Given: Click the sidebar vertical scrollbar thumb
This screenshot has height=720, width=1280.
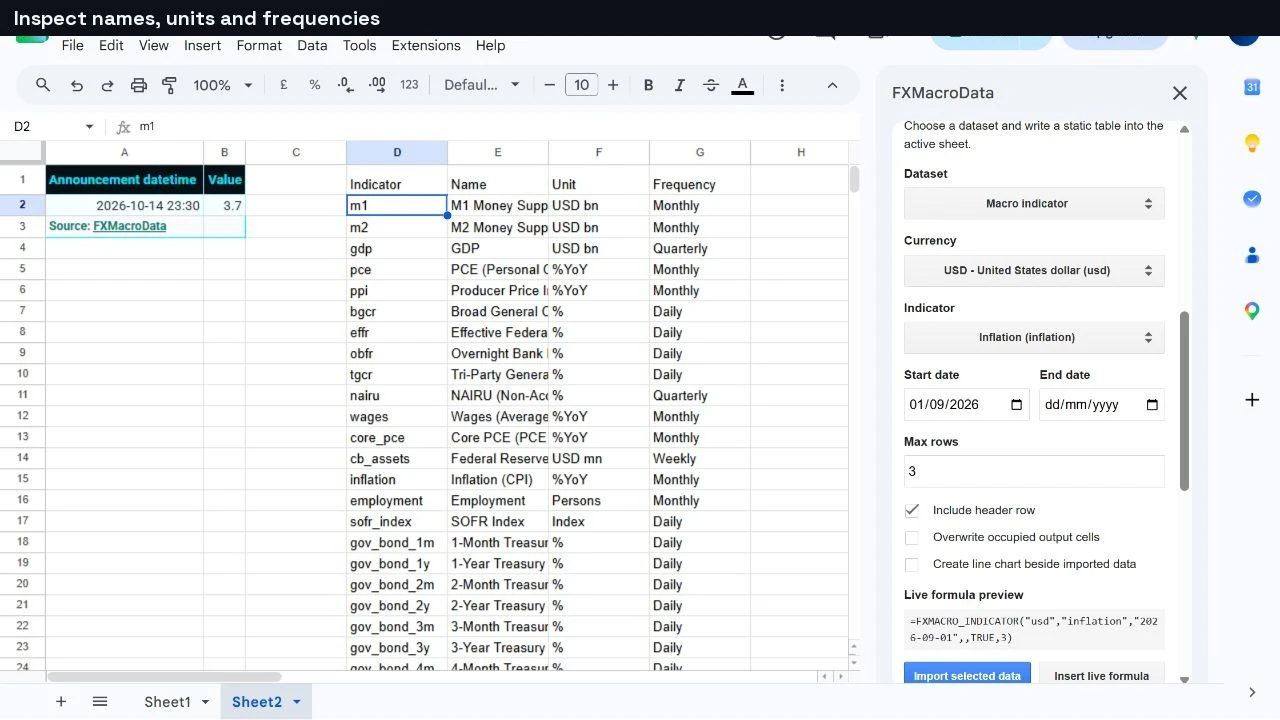Looking at the screenshot, I should click(x=1185, y=401).
